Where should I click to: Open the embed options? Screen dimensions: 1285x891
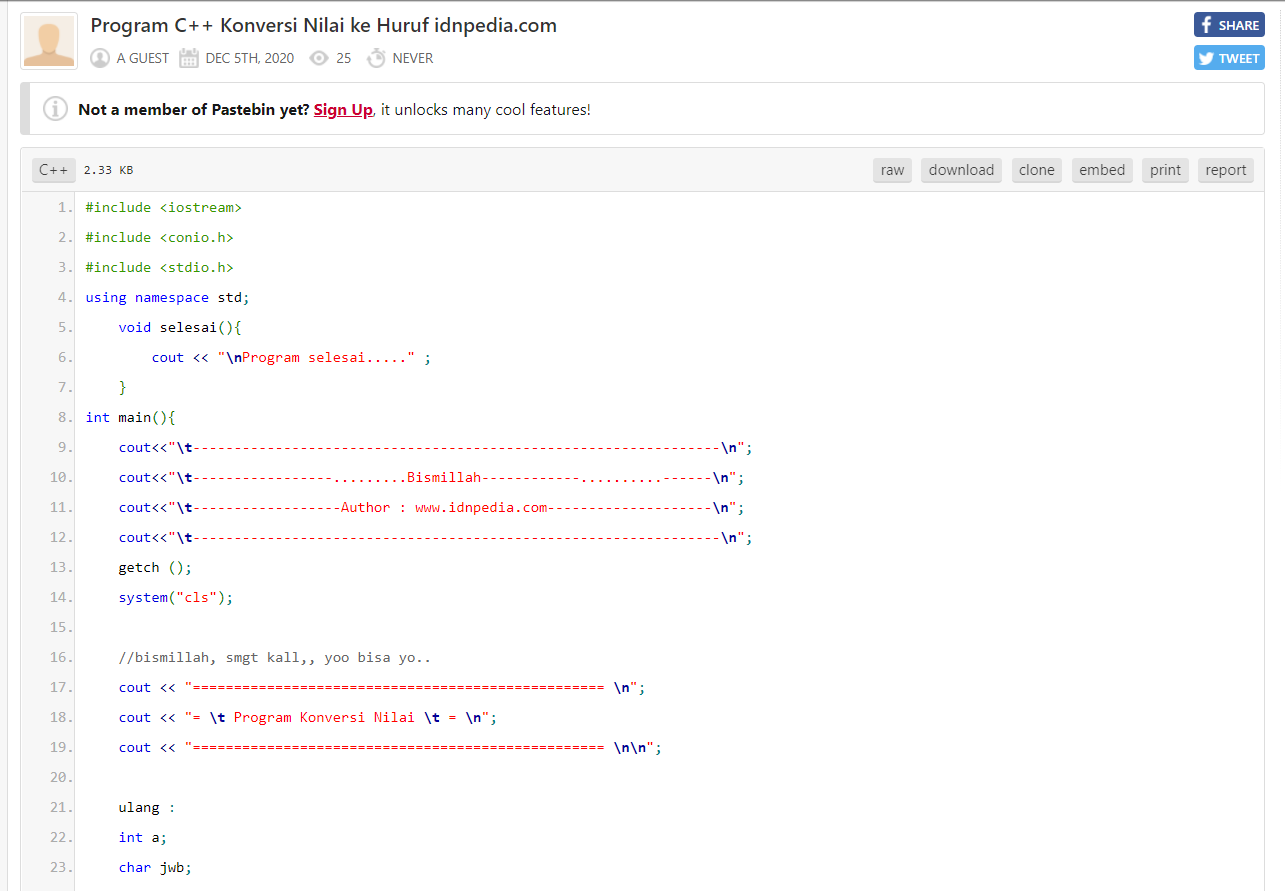[1101, 170]
